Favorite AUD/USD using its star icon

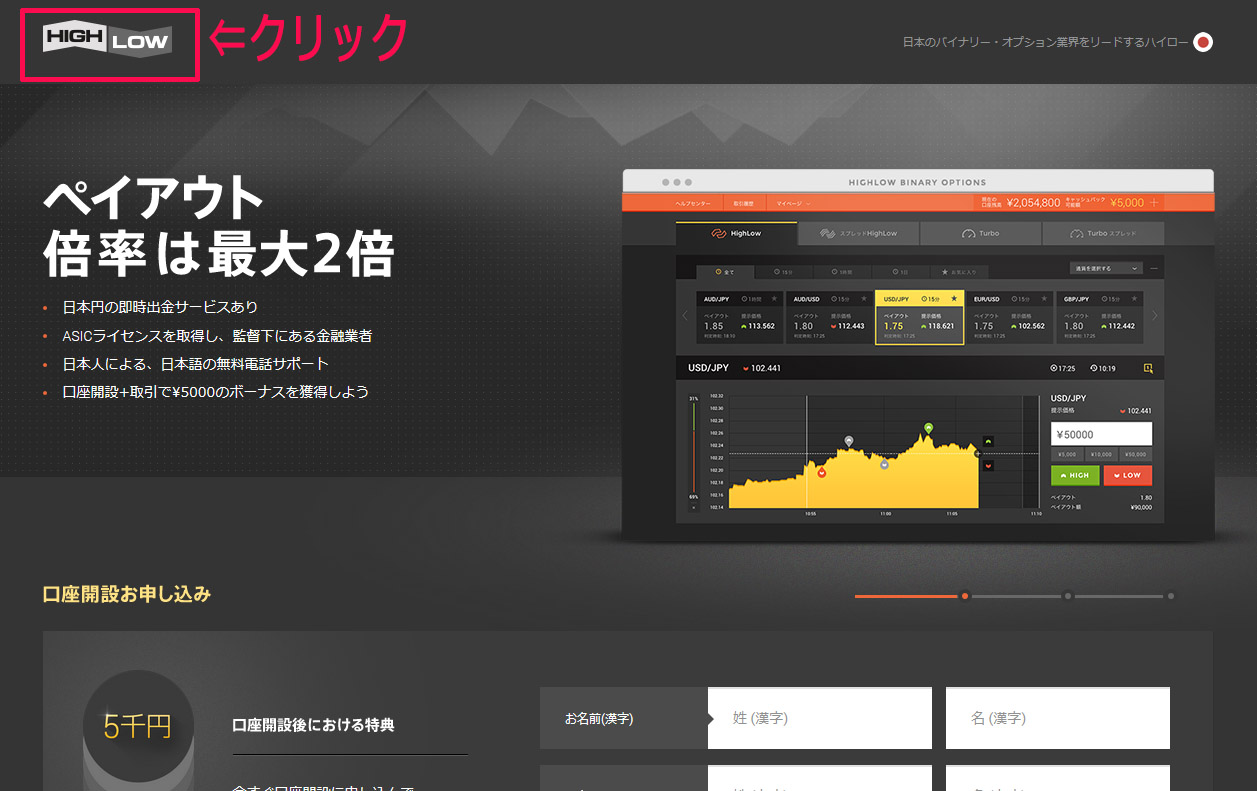pos(863,298)
